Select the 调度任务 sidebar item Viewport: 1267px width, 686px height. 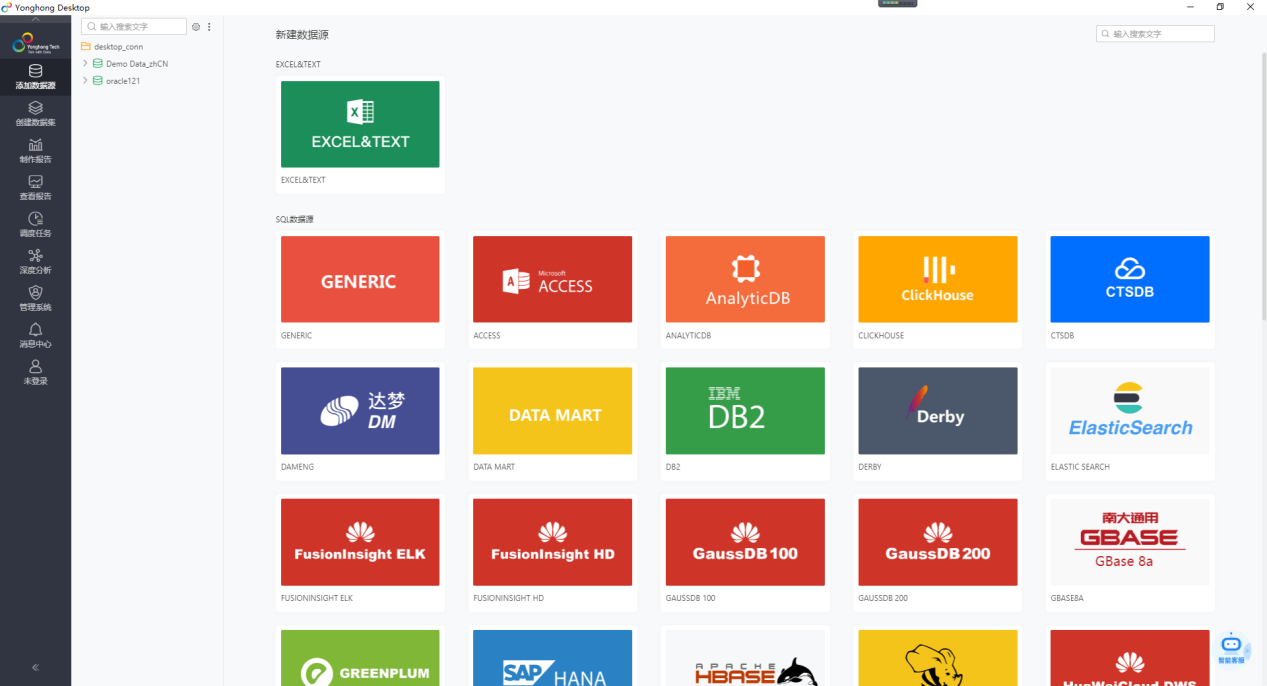point(35,225)
